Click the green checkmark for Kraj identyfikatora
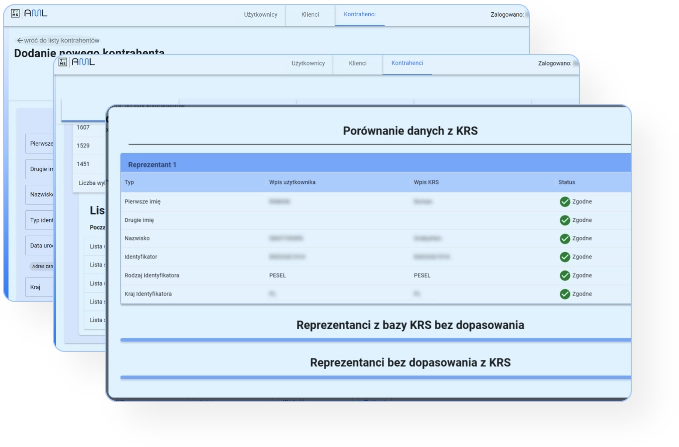The width and height of the screenshot is (679, 447). tap(565, 294)
